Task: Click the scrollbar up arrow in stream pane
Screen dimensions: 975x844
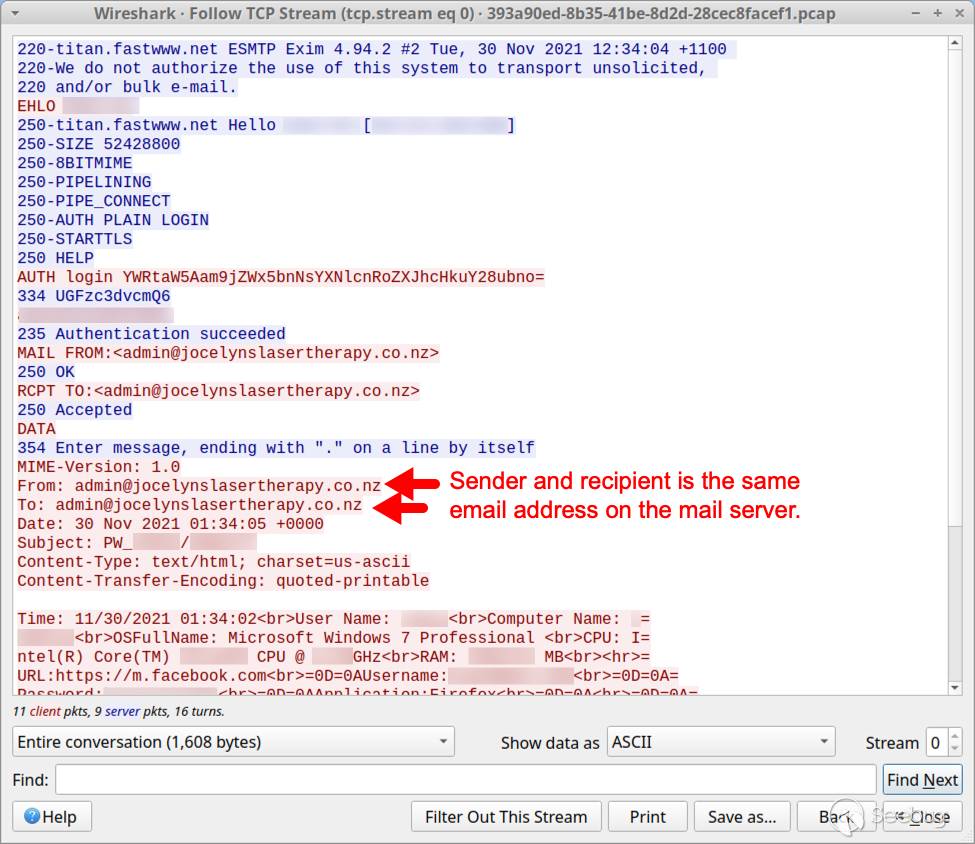Action: click(x=954, y=43)
